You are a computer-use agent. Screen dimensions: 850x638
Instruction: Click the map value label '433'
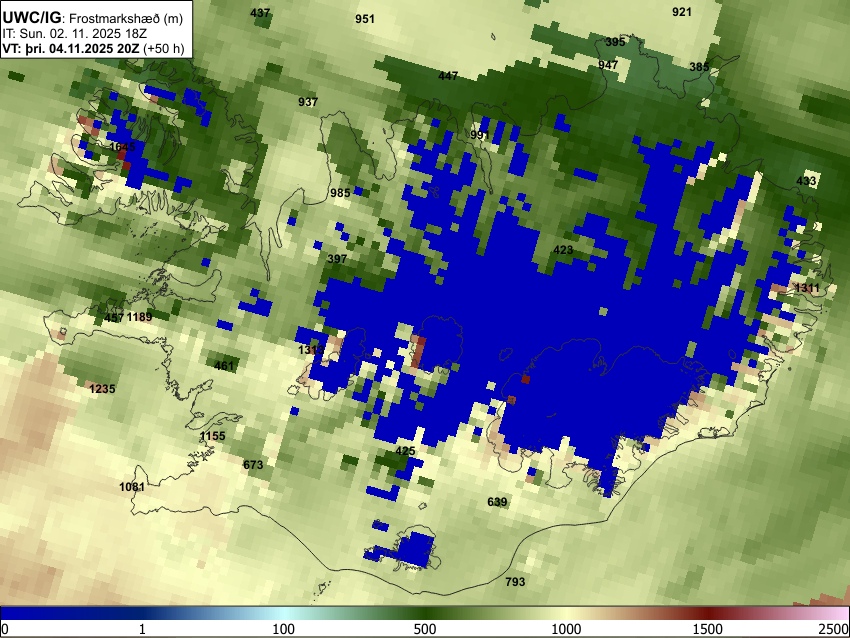pyautogui.click(x=806, y=181)
